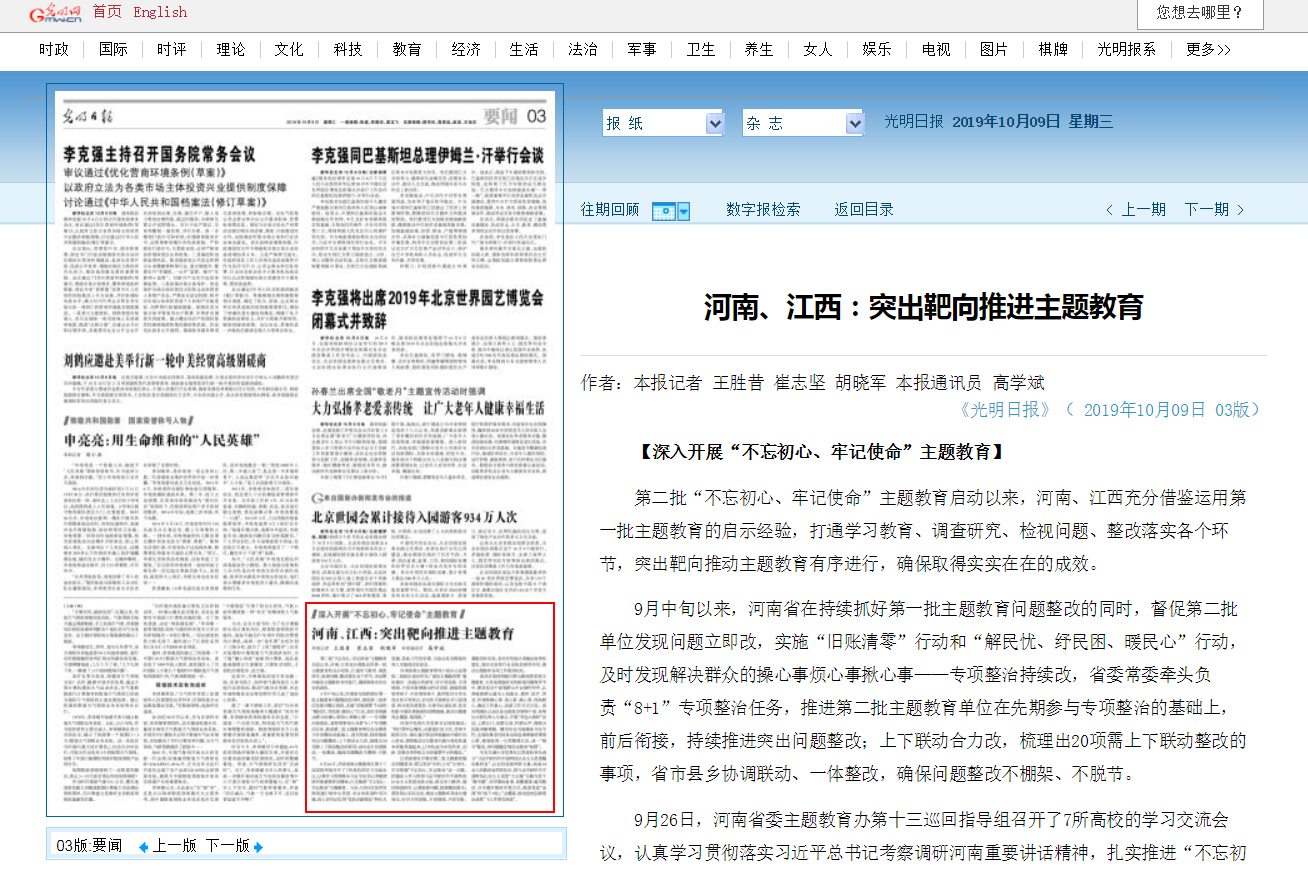Viewport: 1308px width, 870px height.
Task: Click the blue left arrow beside 上一版
Action: [x=143, y=847]
